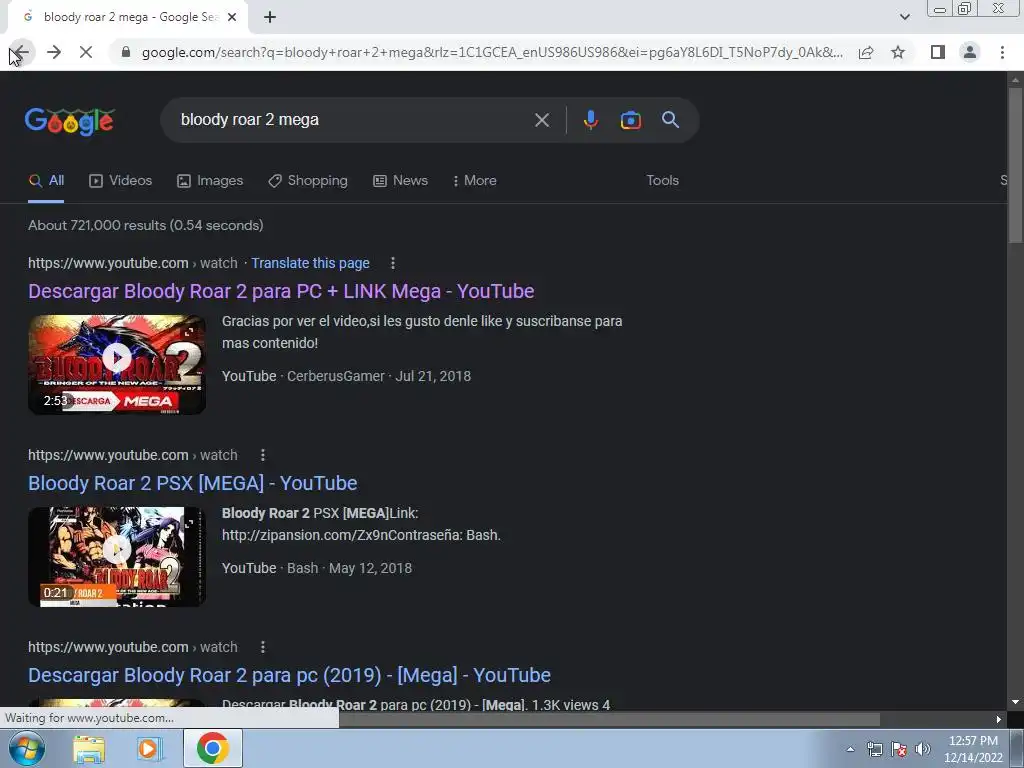This screenshot has height=768, width=1024.
Task: Open Windows Explorer from the taskbar
Action: click(89, 748)
